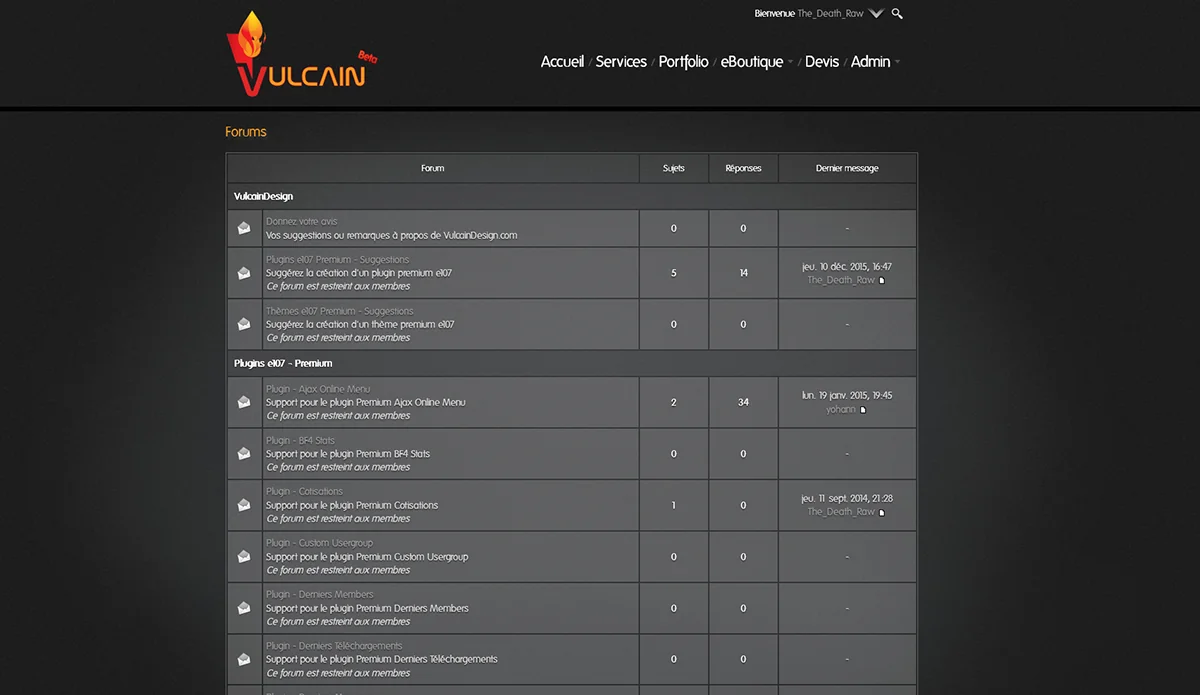Open yohann's profile link
1200x695 pixels.
click(841, 409)
